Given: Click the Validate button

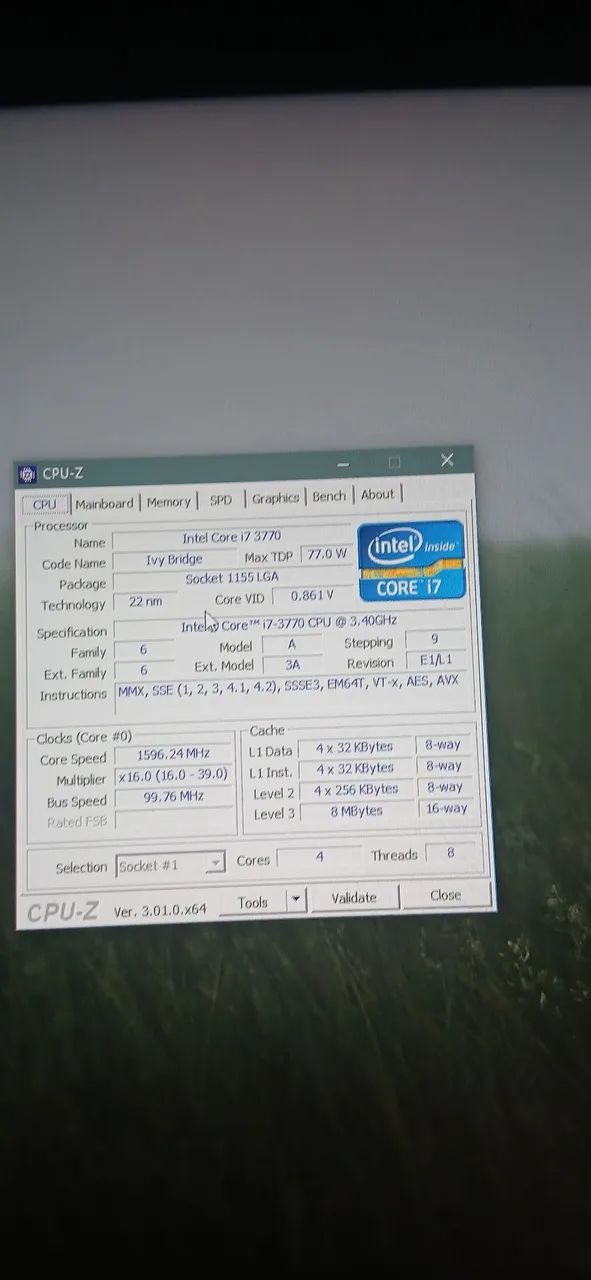Looking at the screenshot, I should click(353, 898).
